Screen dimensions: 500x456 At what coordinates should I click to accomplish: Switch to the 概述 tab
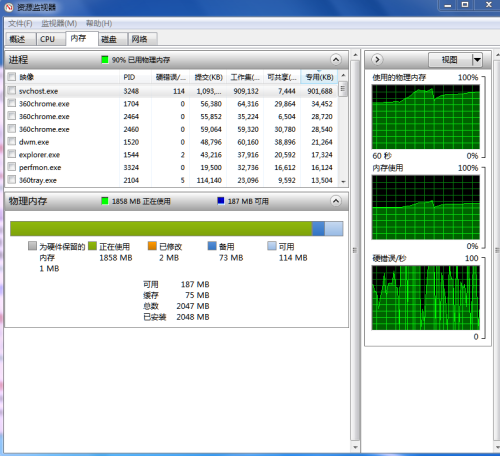click(20, 39)
